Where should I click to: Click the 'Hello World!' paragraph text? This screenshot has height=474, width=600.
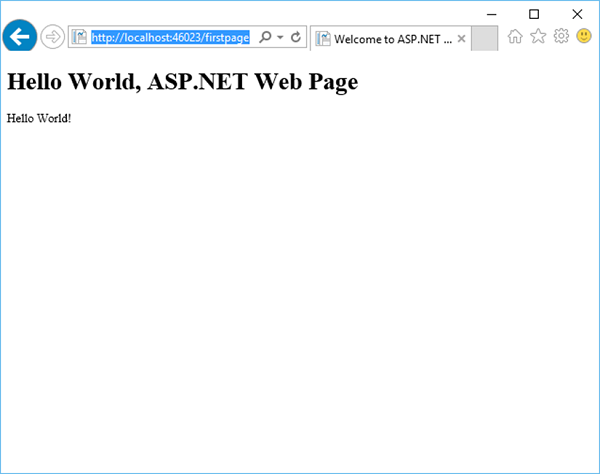point(39,119)
